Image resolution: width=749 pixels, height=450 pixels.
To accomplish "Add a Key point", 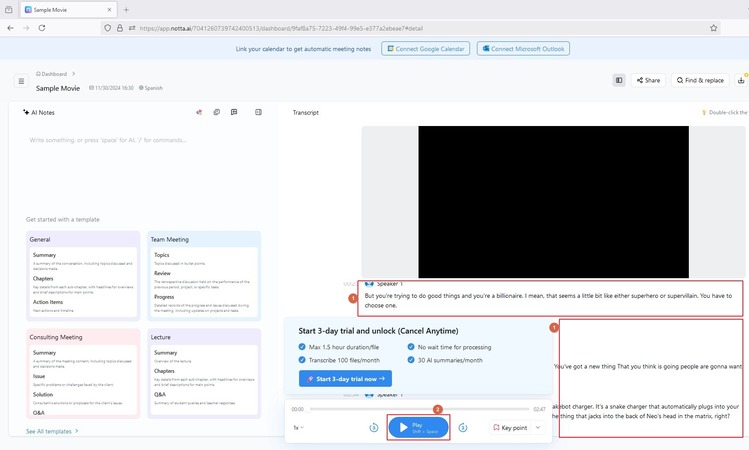I will [x=510, y=428].
